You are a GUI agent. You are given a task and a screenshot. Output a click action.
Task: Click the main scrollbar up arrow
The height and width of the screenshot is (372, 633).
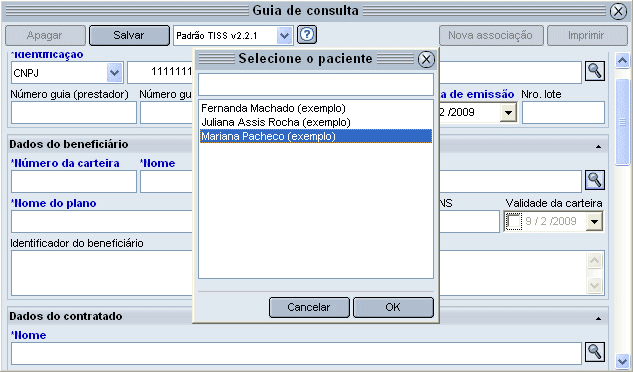point(622,61)
